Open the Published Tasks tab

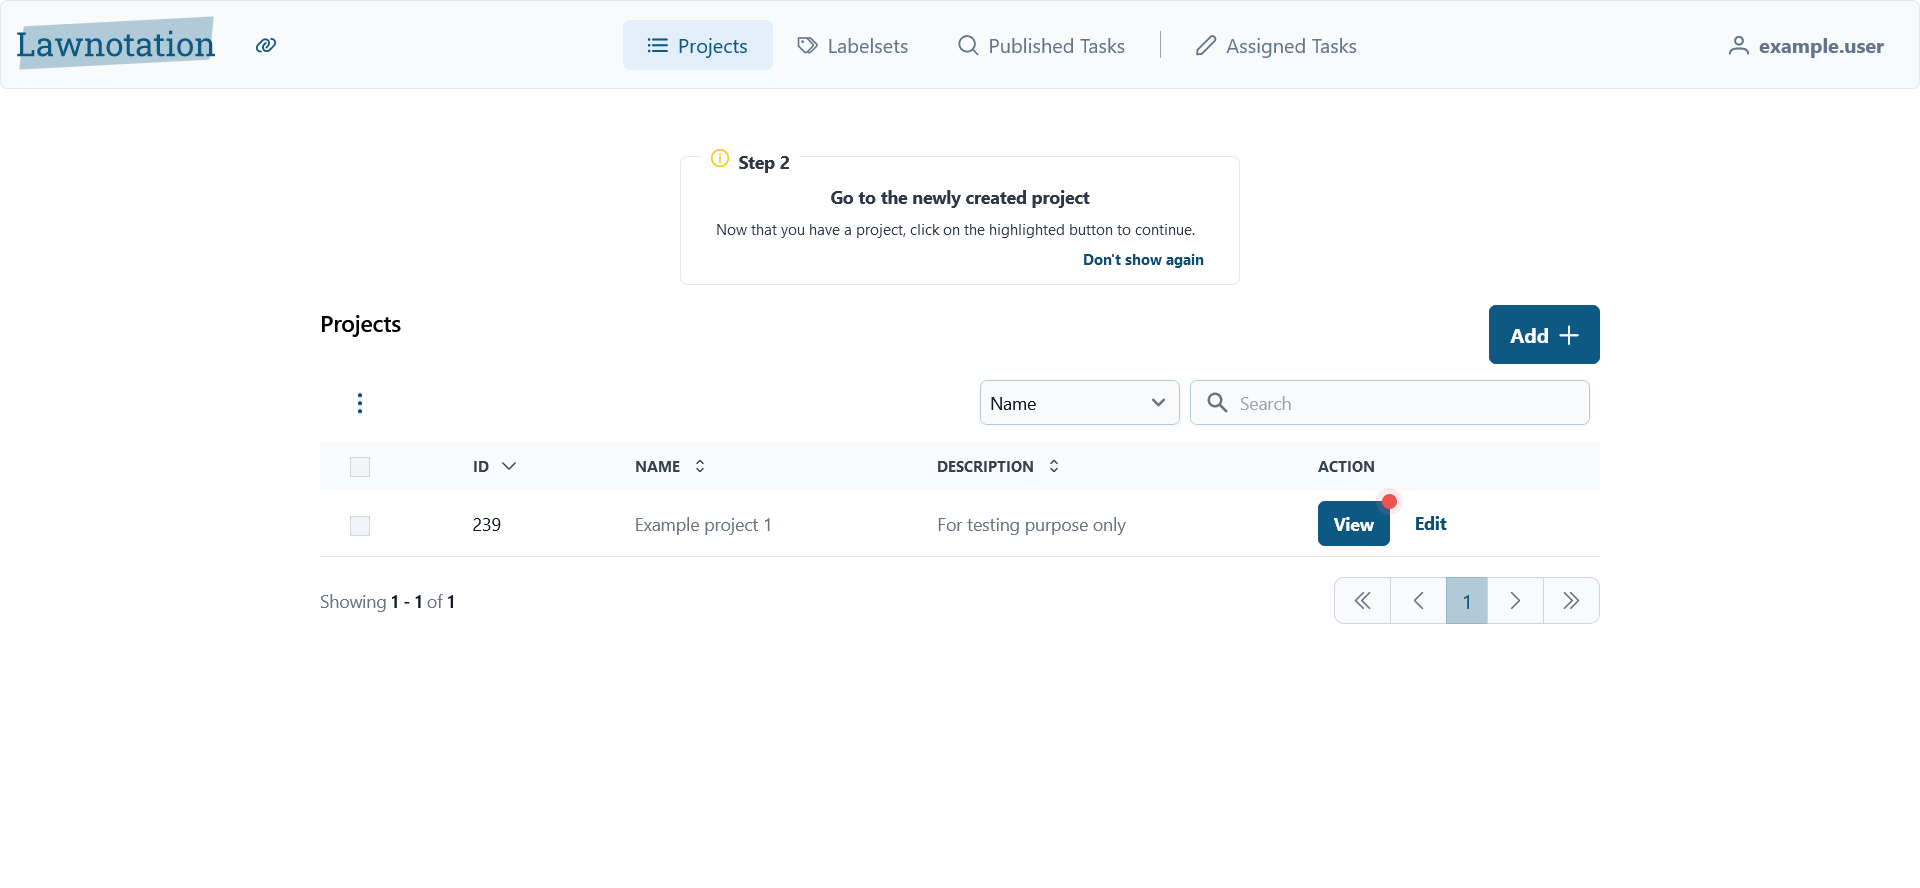[x=1041, y=46]
